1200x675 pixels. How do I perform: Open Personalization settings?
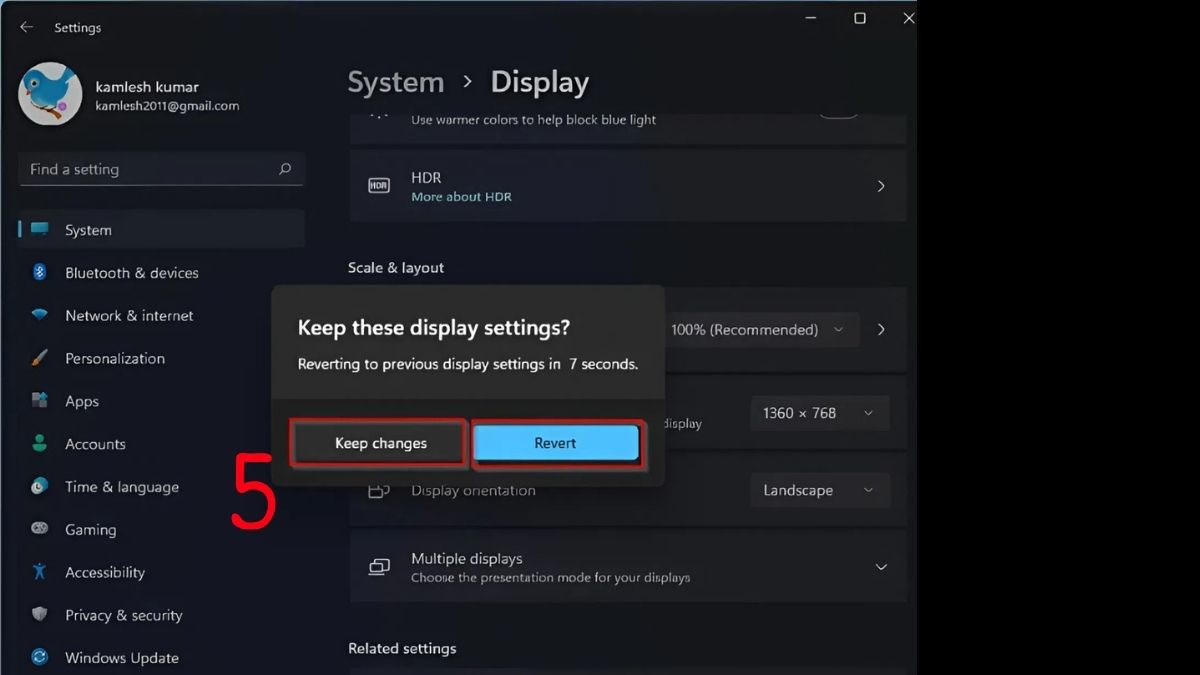coord(162,358)
